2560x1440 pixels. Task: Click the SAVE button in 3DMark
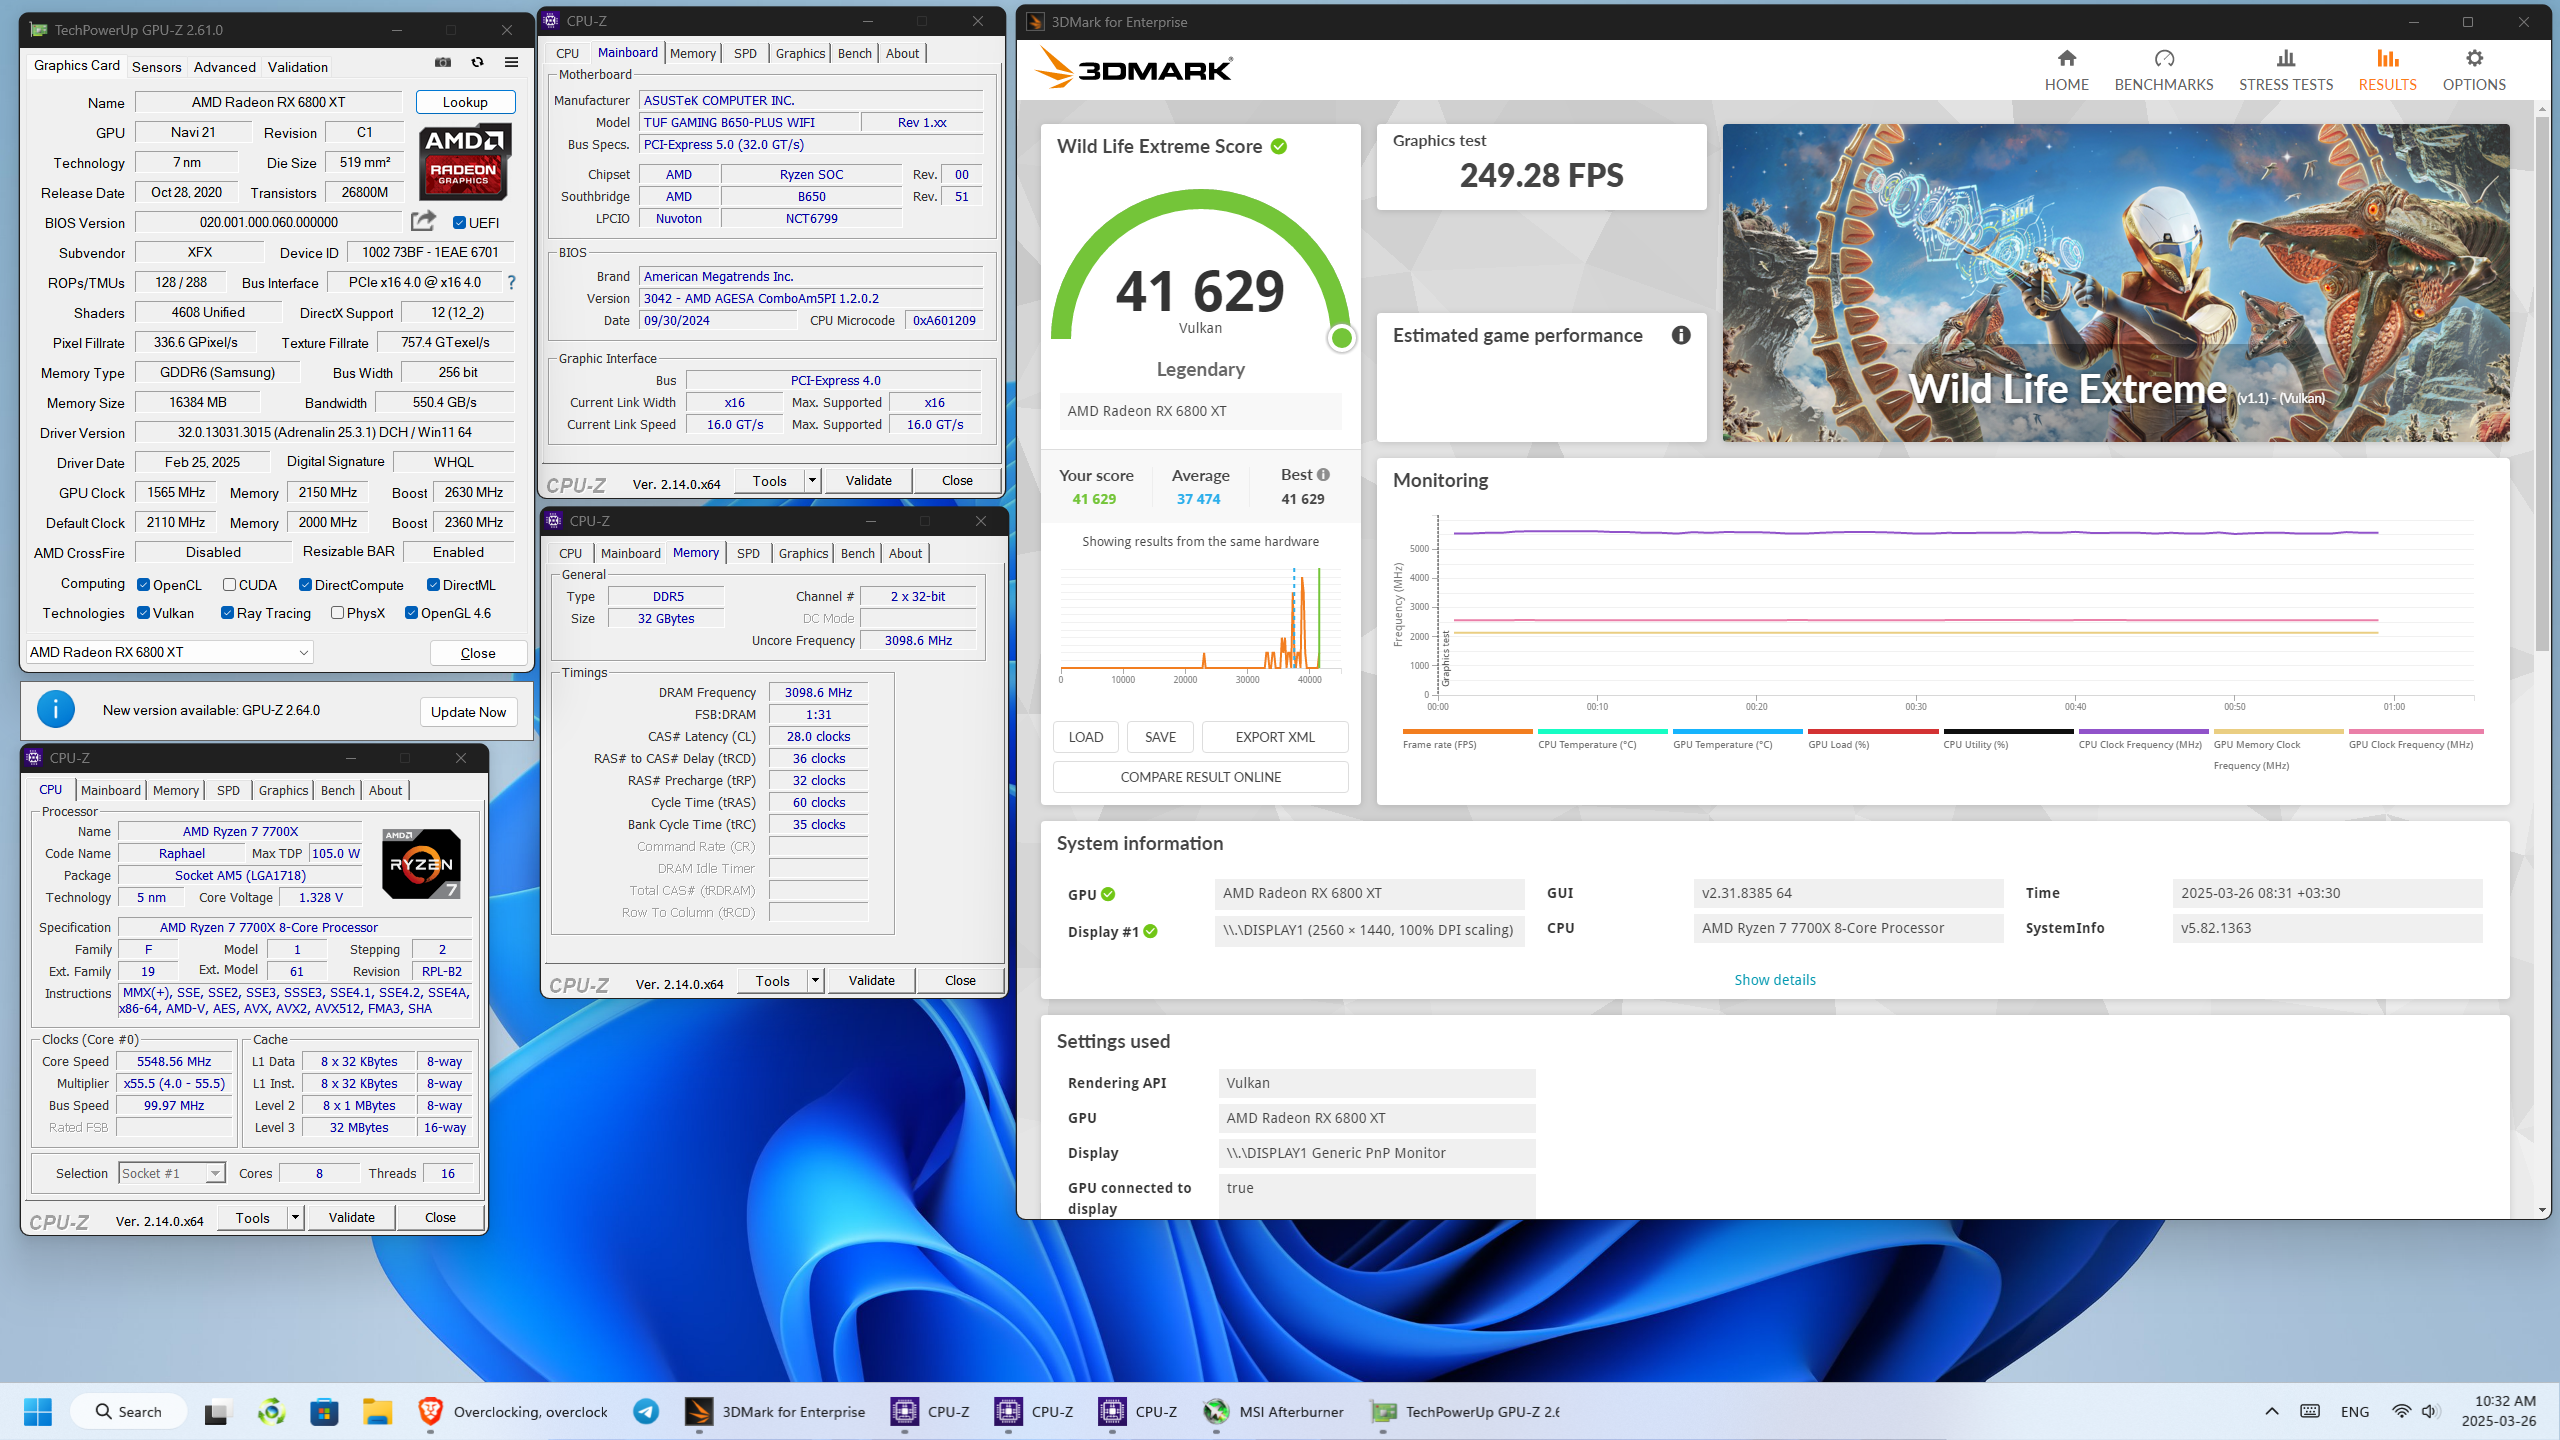pos(1160,737)
